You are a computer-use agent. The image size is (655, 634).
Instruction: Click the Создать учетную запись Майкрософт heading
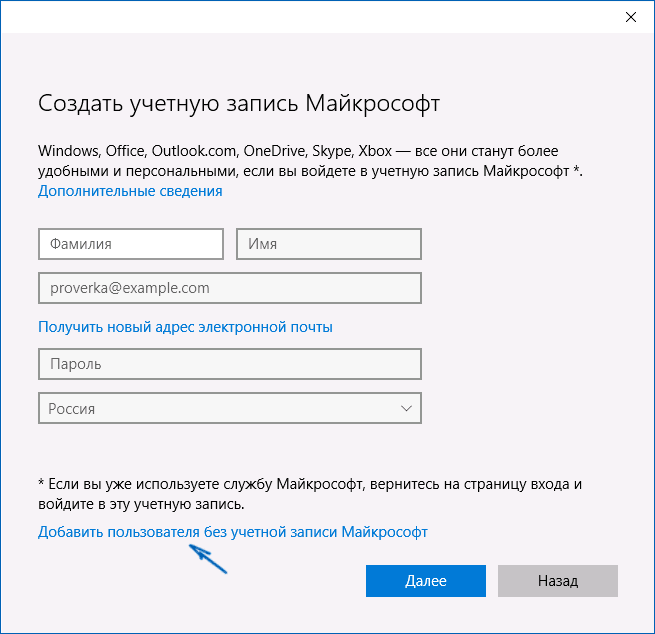[x=238, y=104]
